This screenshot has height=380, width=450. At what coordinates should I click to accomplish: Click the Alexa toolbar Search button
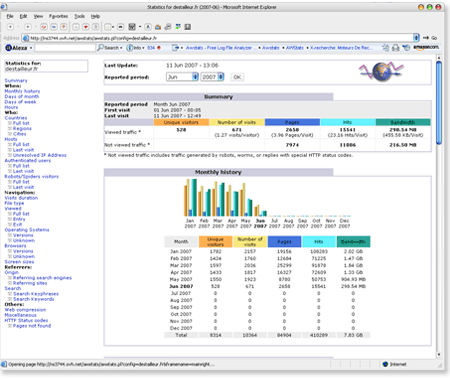108,48
